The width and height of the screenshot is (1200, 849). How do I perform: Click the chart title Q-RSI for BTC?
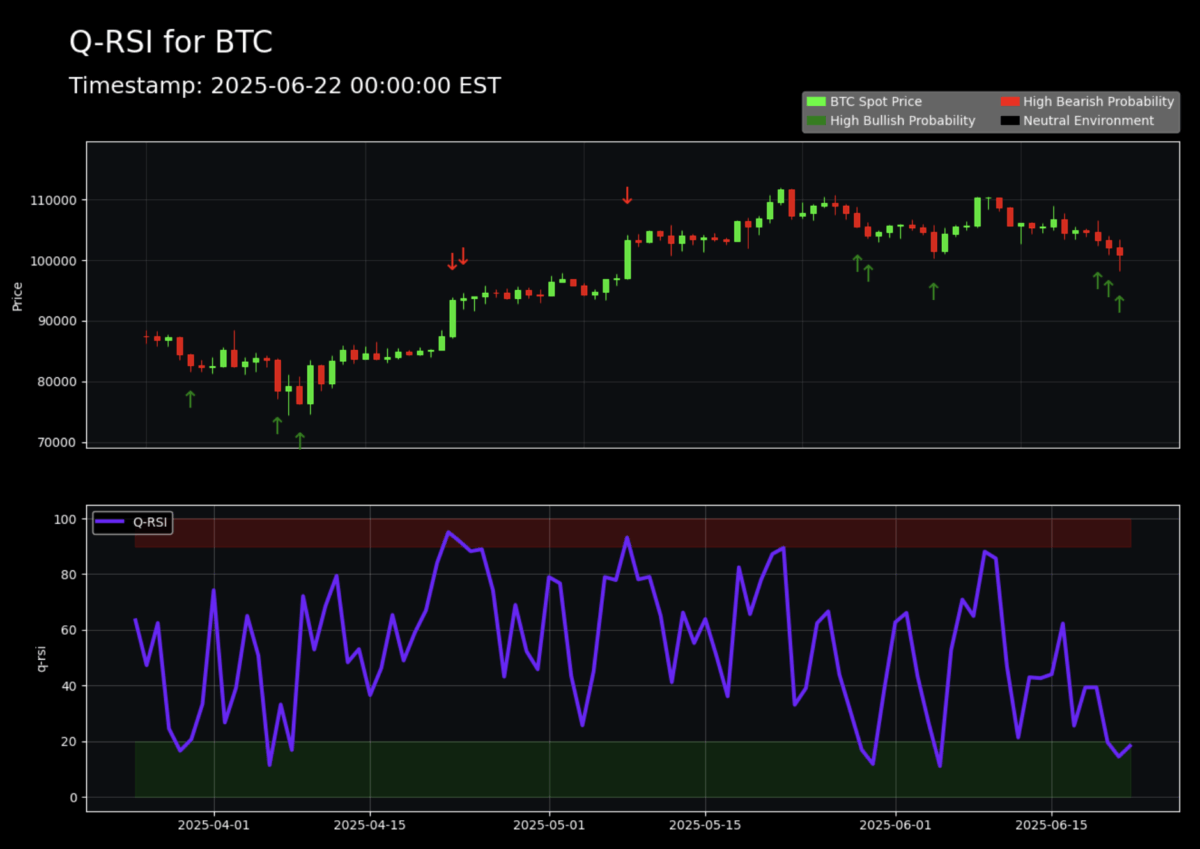tap(170, 42)
